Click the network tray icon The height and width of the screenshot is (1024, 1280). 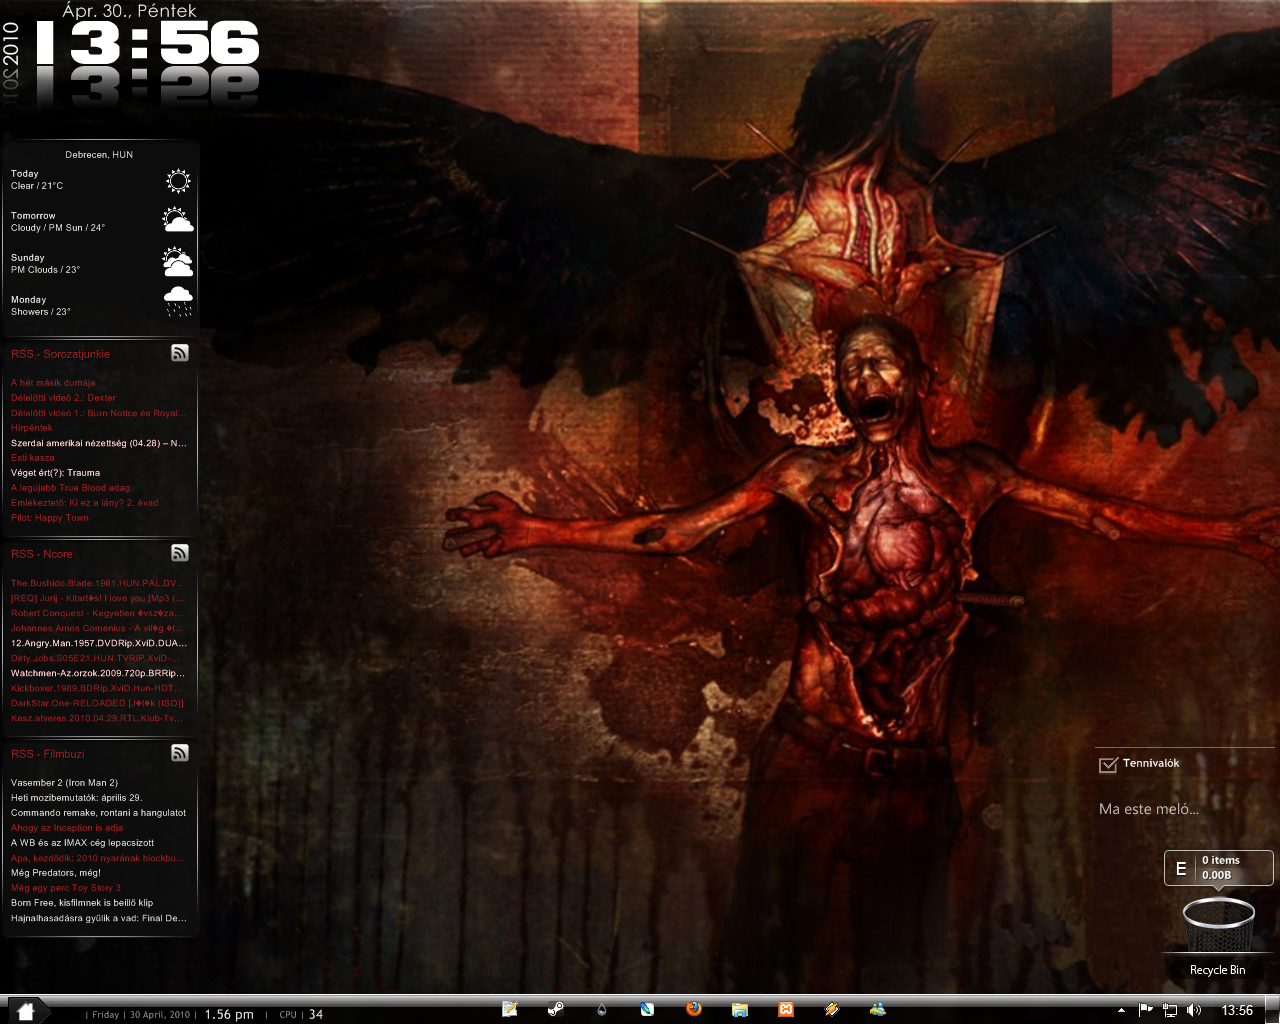tap(1170, 1011)
